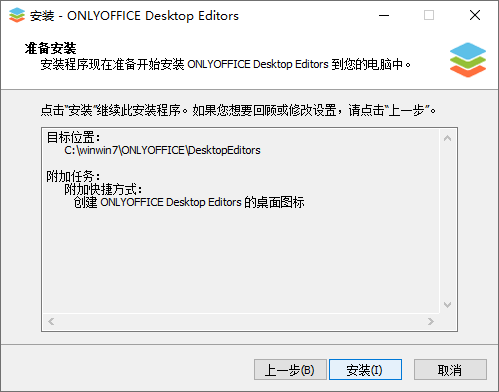Click the 准备安装 heading

(x=50, y=48)
